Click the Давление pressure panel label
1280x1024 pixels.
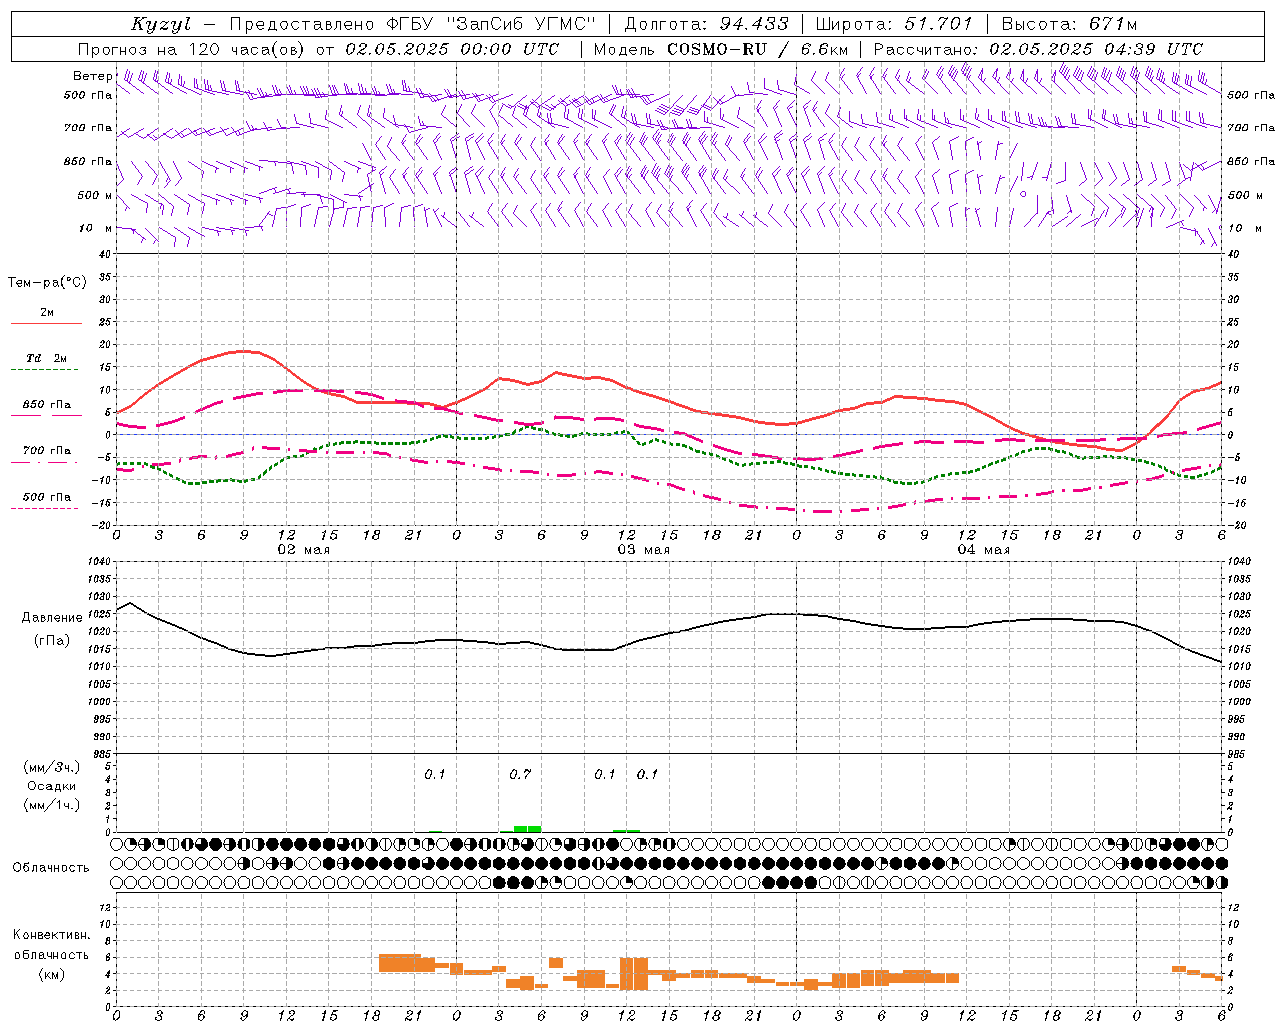[x=52, y=618]
